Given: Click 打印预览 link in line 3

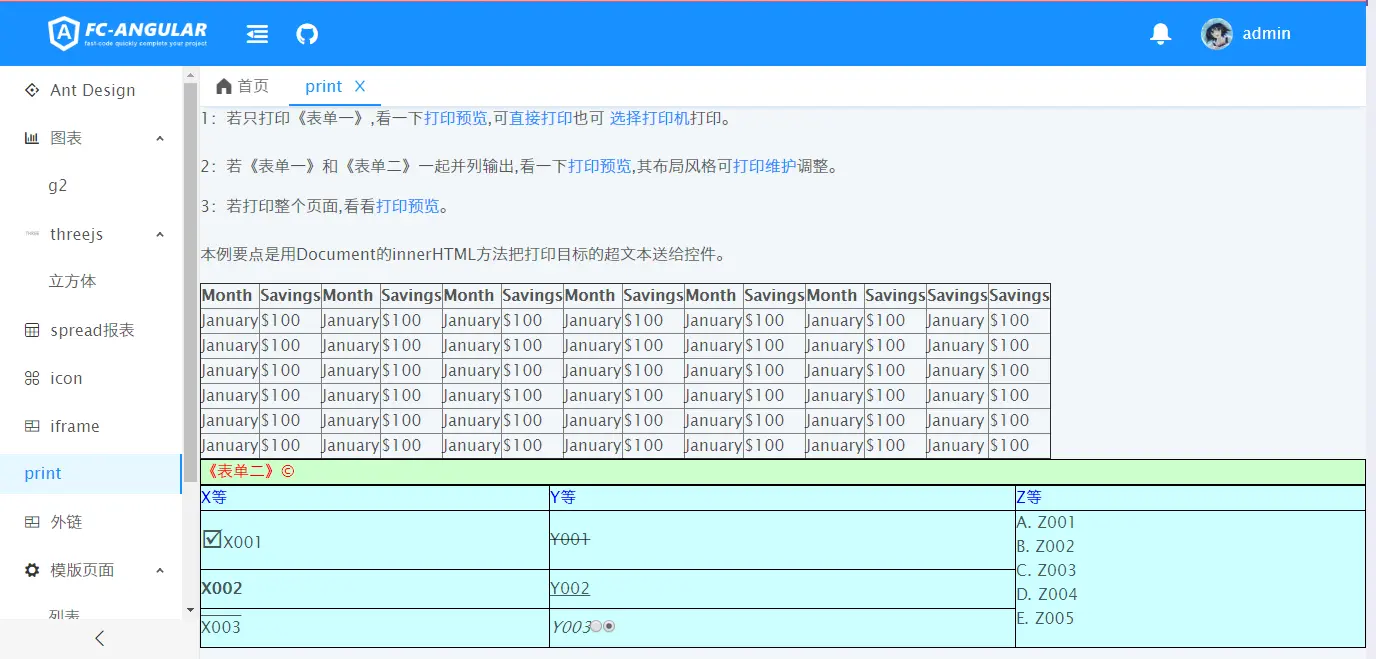Looking at the screenshot, I should pos(408,206).
